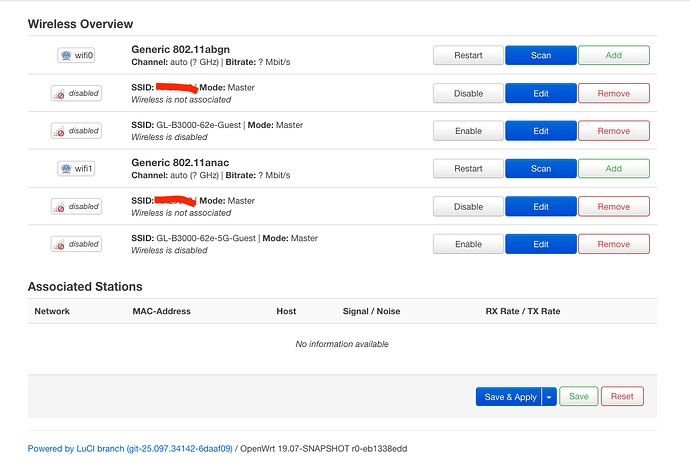The height and width of the screenshot is (476, 690).
Task: Edit the GL-B3000-62e-Guest network settings
Action: pos(540,131)
